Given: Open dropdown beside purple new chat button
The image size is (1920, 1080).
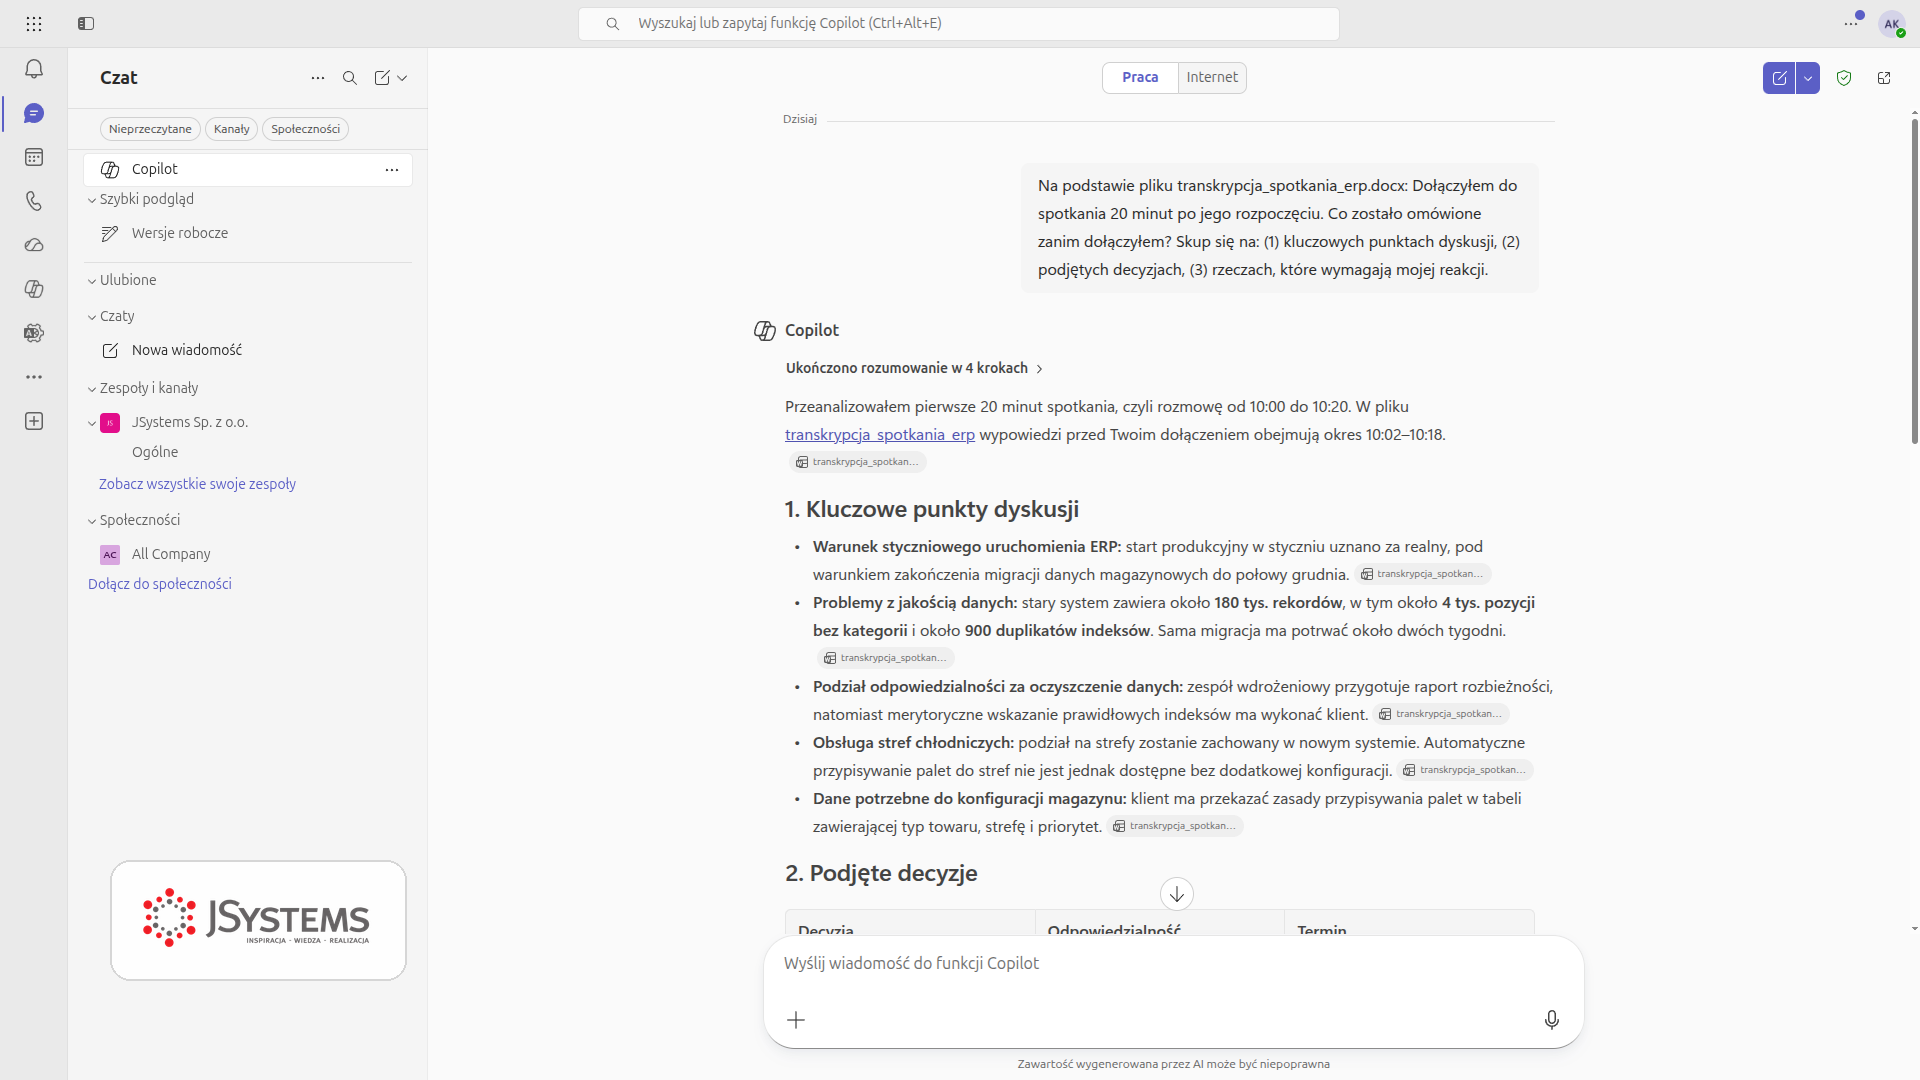Looking at the screenshot, I should [1808, 78].
